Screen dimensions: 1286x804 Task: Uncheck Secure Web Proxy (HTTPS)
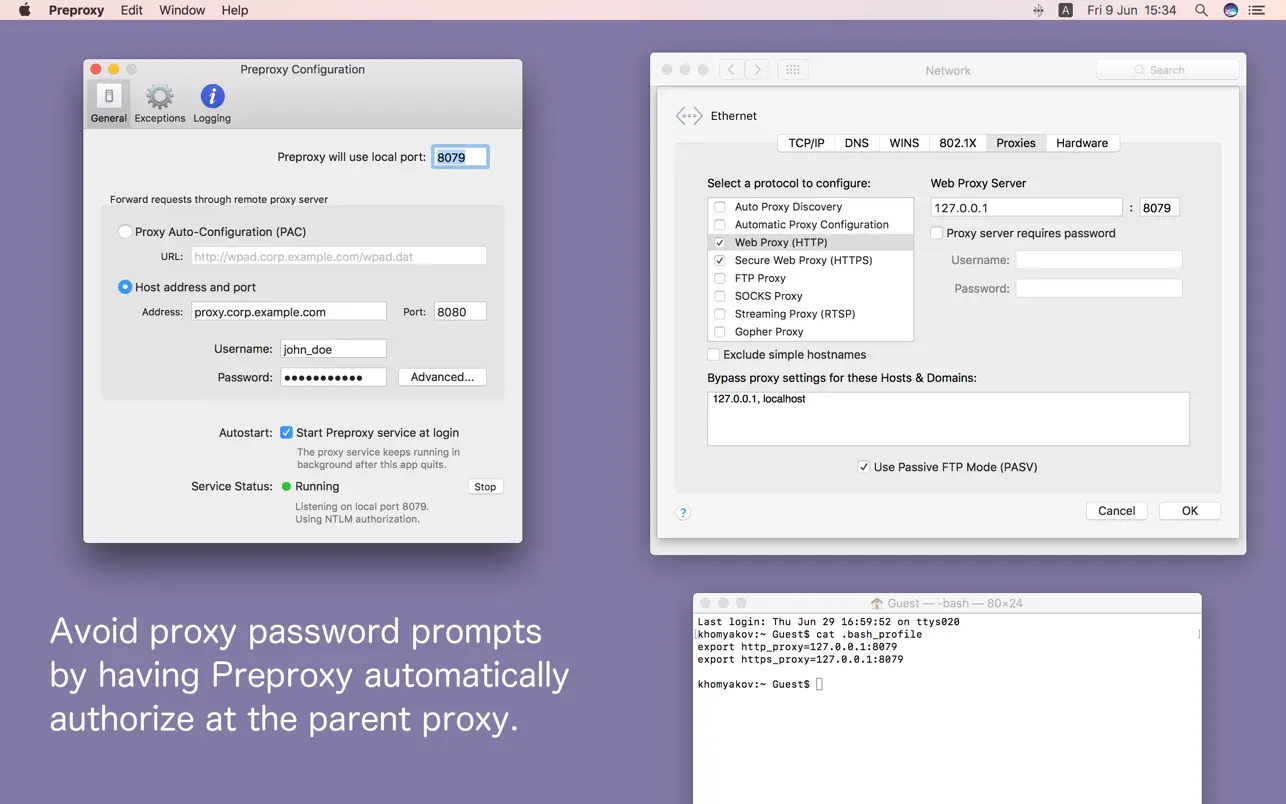[x=719, y=260]
